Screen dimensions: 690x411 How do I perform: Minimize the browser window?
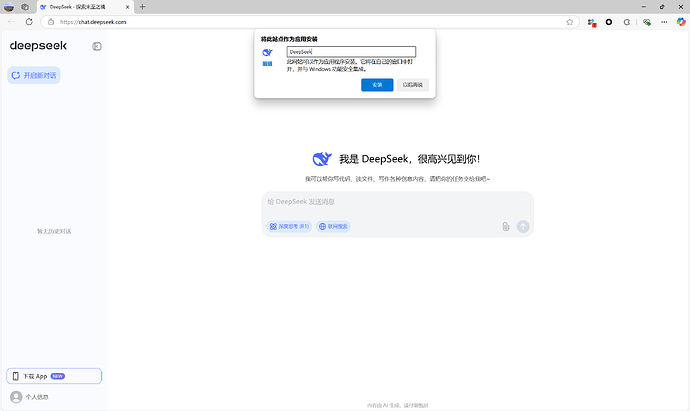click(x=644, y=7)
